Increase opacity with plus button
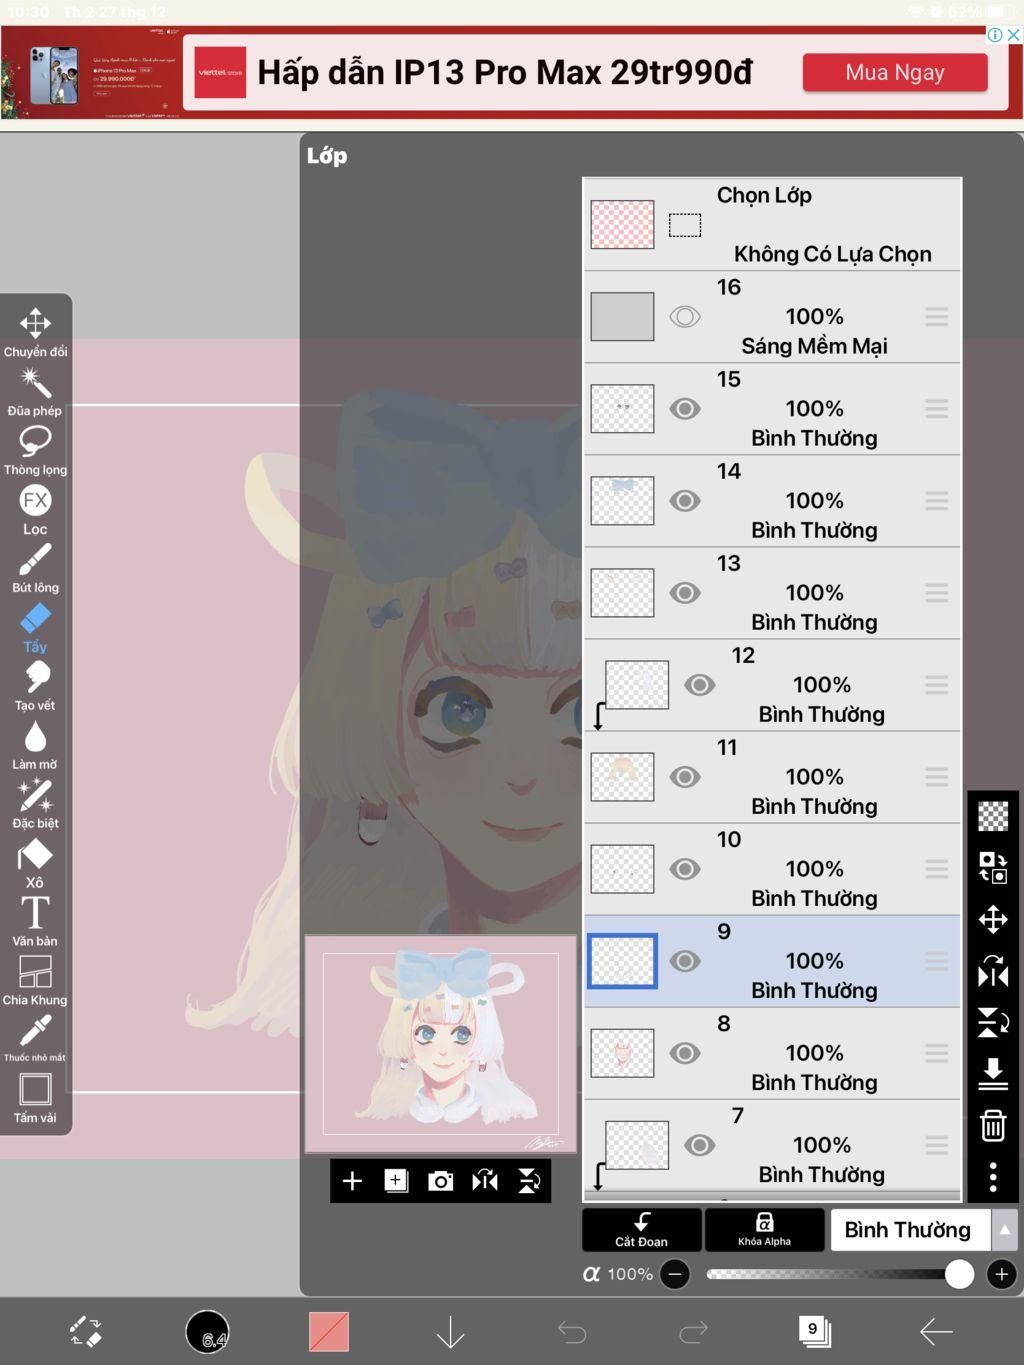 tap(1001, 1274)
